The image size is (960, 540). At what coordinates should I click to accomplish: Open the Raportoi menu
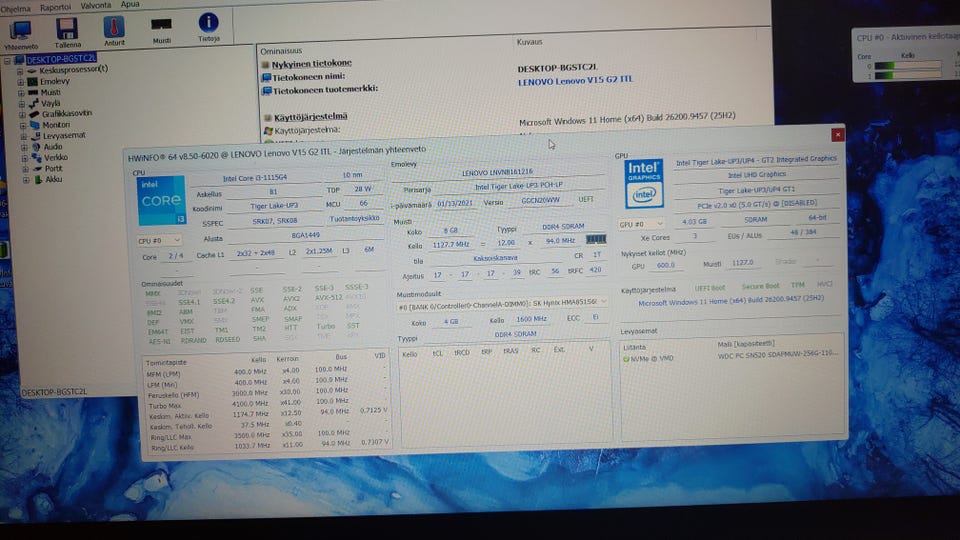(55, 7)
